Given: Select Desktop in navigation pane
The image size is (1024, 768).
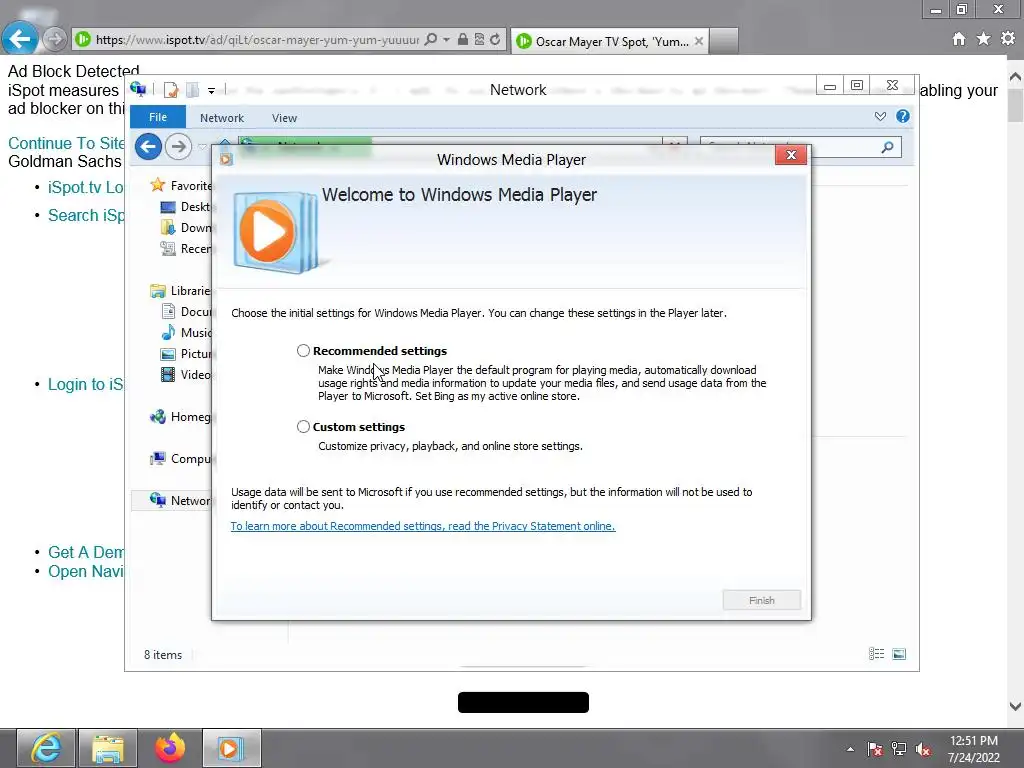Looking at the screenshot, I should click(x=186, y=206).
